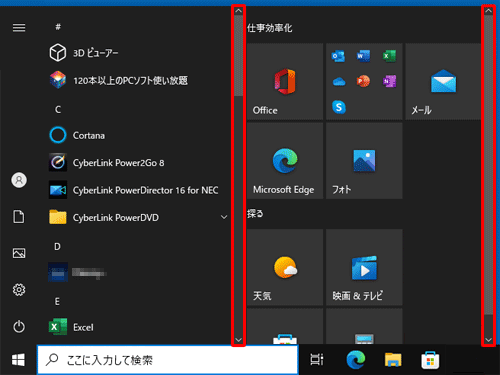Select the 仕事効率化 group heading
This screenshot has width=500, height=375.
[x=270, y=28]
